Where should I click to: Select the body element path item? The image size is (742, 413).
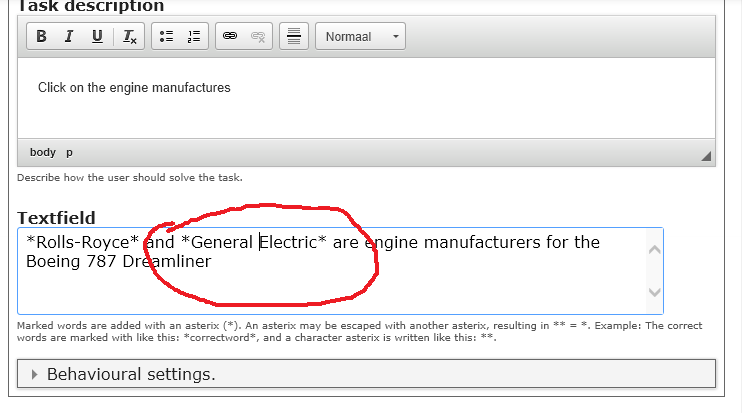click(43, 152)
